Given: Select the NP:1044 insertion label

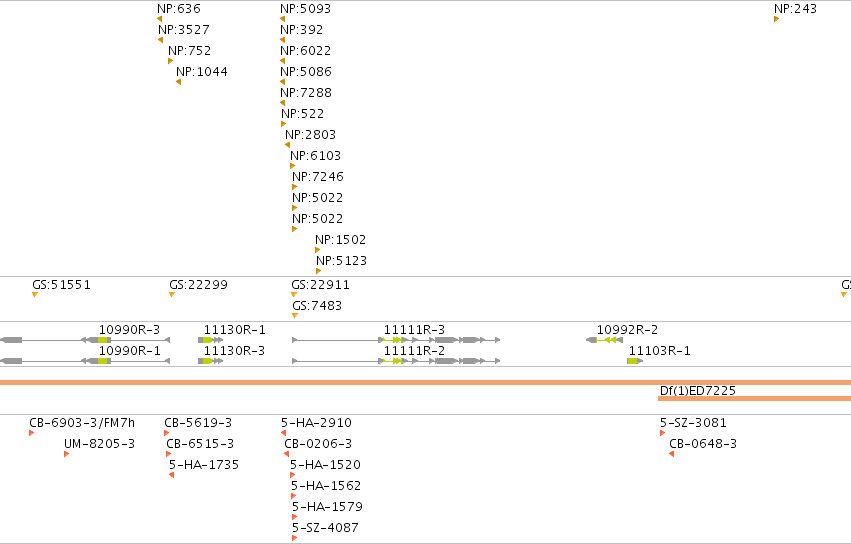Looking at the screenshot, I should pyautogui.click(x=201, y=72).
